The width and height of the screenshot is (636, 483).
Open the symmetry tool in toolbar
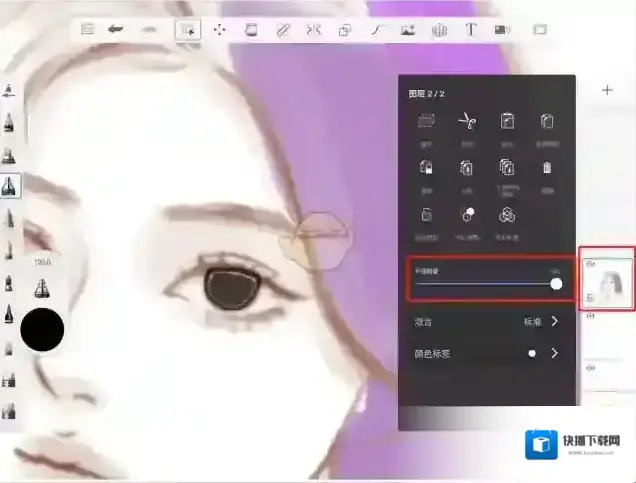point(314,30)
